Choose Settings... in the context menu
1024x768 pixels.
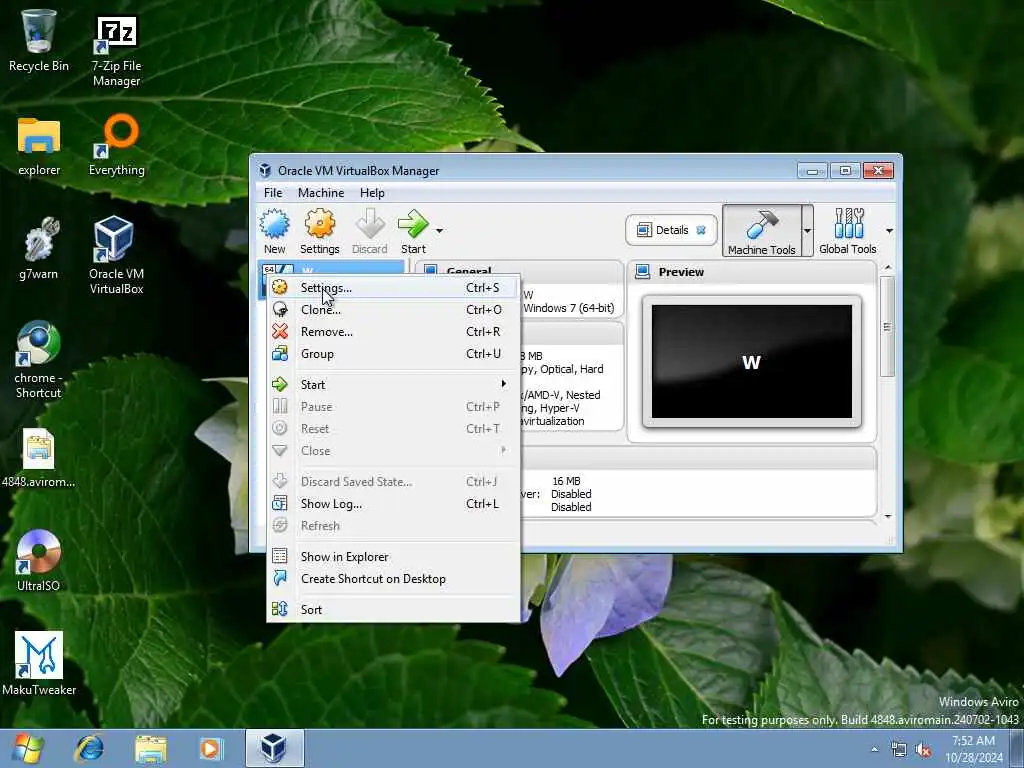point(394,288)
